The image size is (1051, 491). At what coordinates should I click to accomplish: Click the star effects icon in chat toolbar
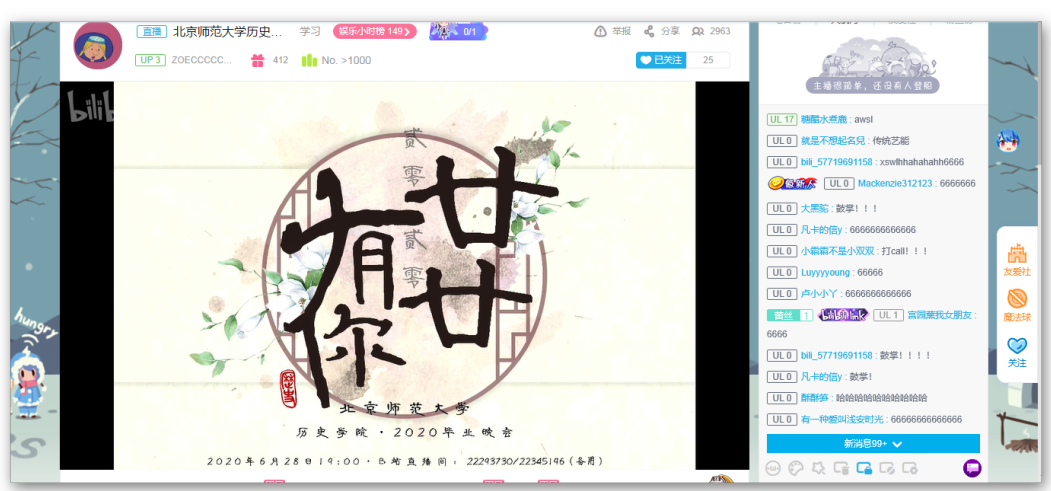click(818, 468)
